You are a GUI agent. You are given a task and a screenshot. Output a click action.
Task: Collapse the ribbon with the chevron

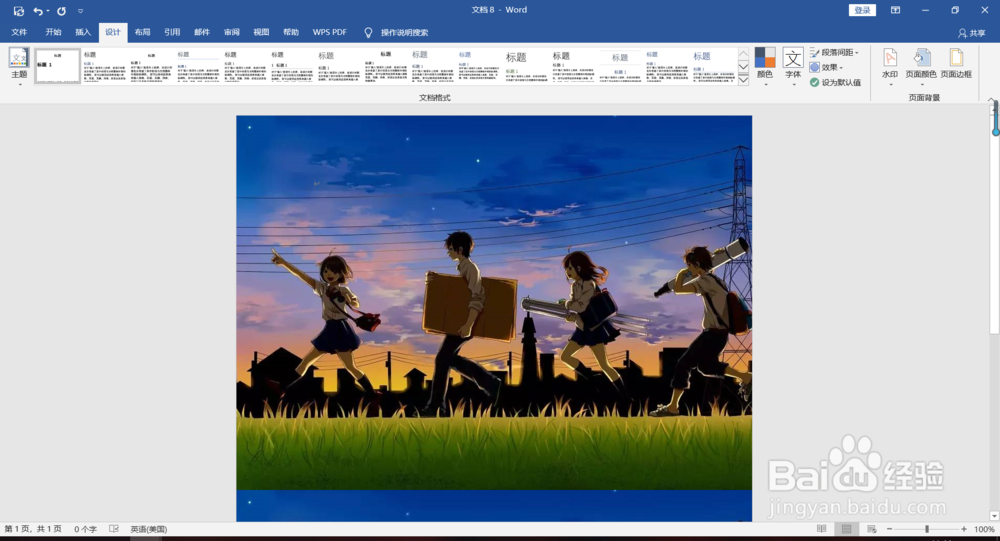[991, 100]
